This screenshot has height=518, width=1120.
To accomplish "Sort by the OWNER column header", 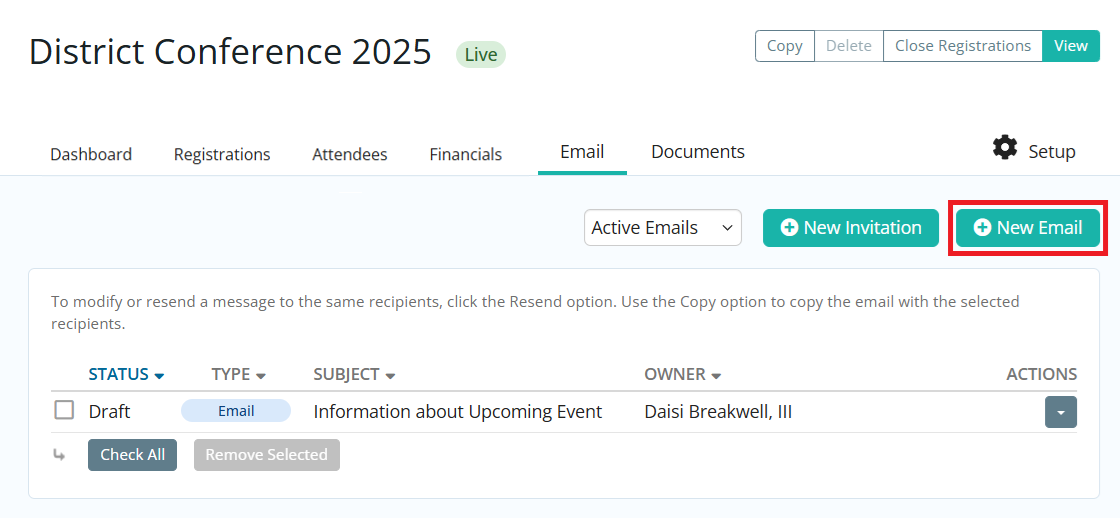I will click(683, 374).
